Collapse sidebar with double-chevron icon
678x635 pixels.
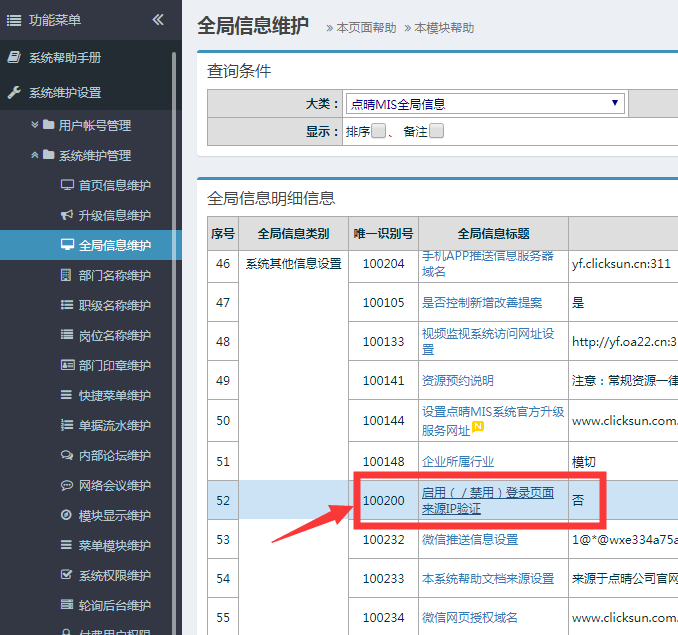[x=158, y=20]
